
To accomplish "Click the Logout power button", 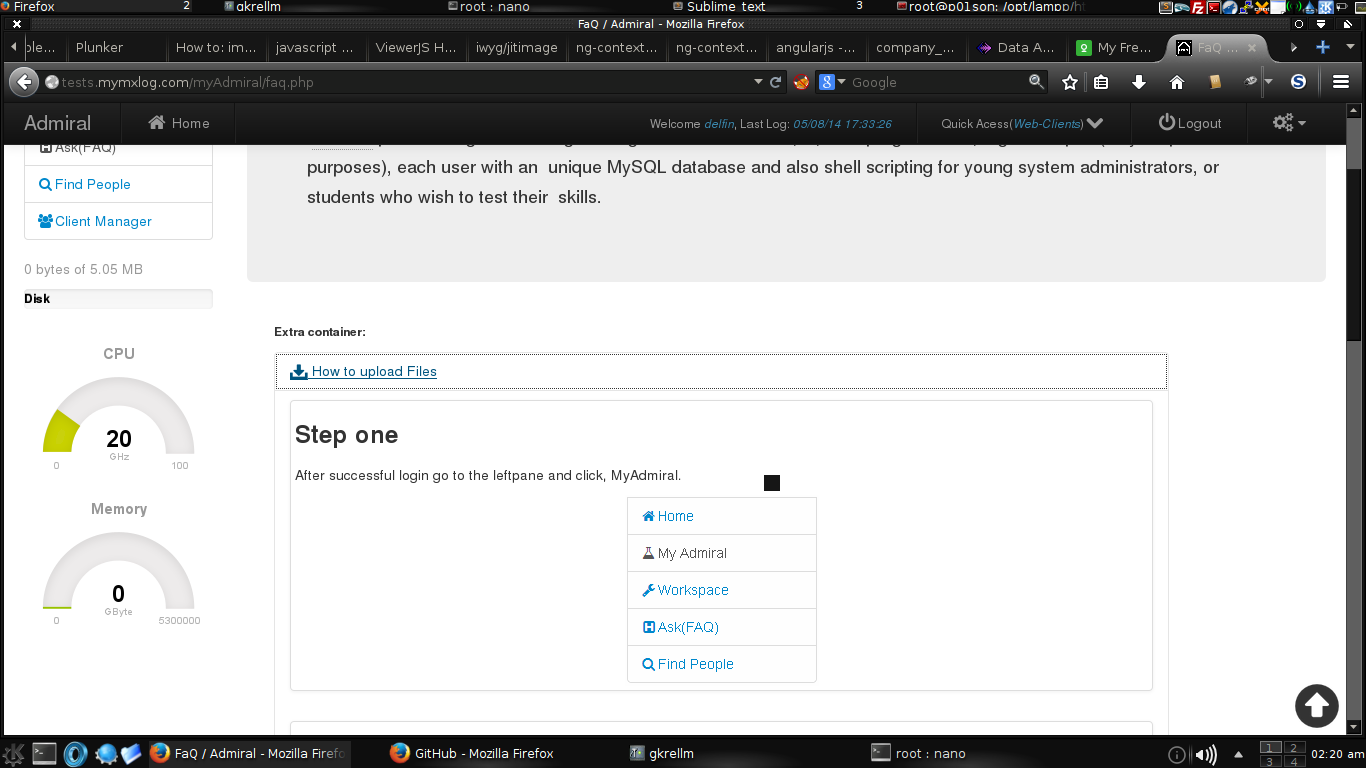I will [1190, 123].
